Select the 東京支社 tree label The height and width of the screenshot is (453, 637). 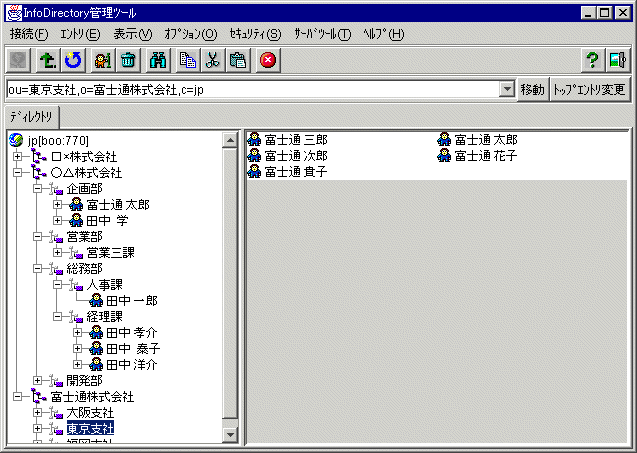(90, 428)
